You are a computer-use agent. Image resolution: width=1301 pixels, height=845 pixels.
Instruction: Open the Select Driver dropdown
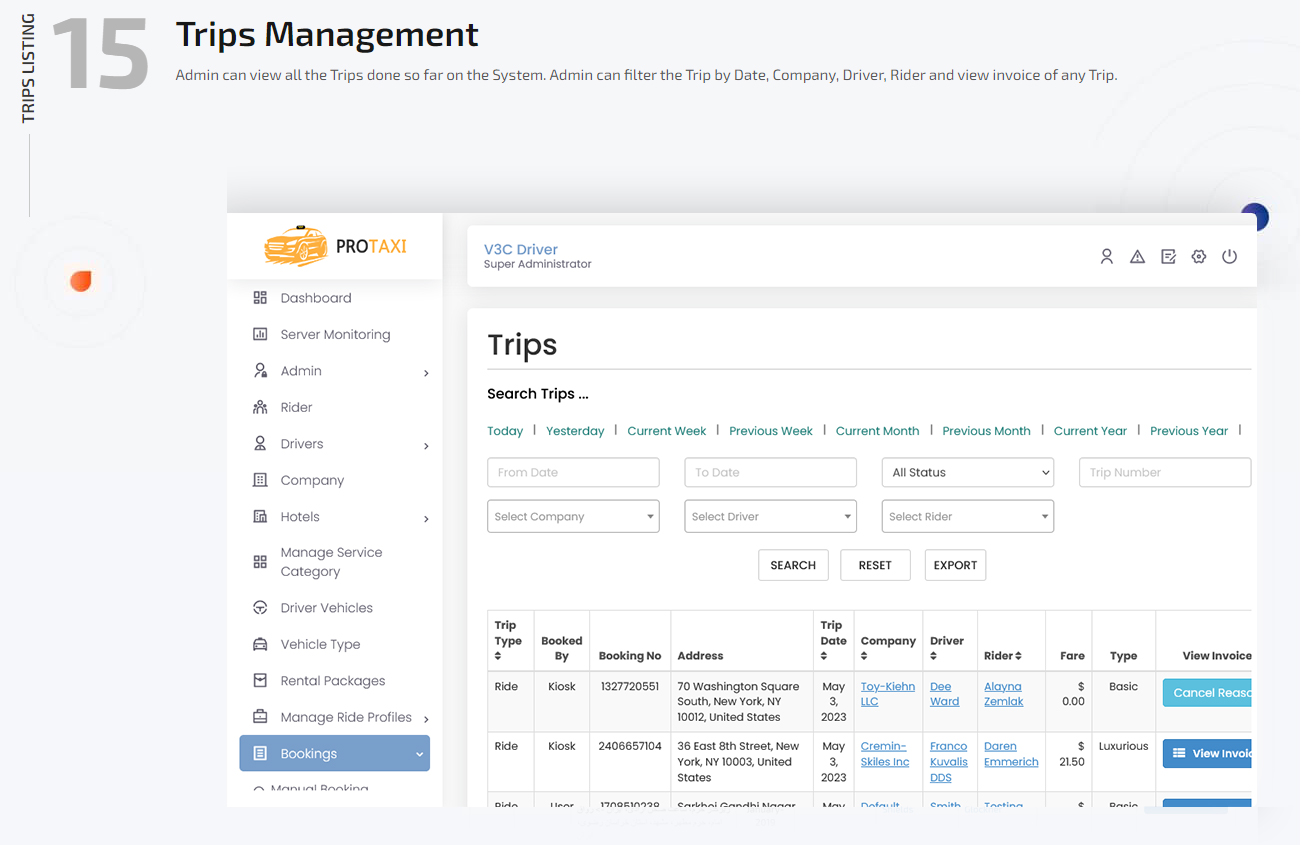coord(770,516)
